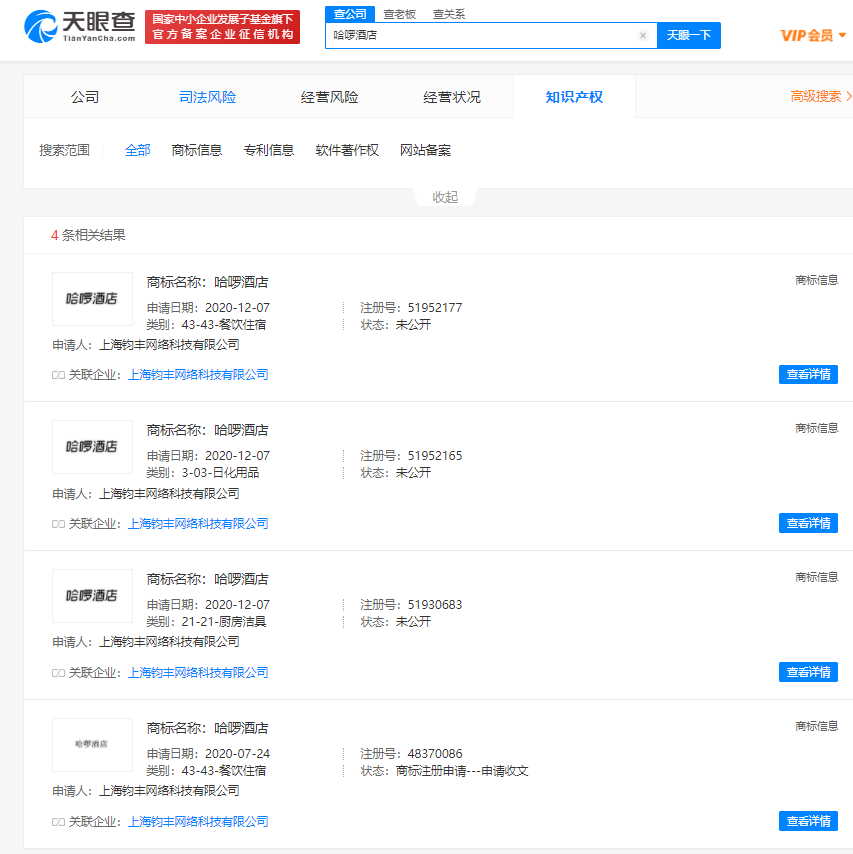Screen dimensions: 853x854
Task: Open the VIP会员 dropdown
Action: 813,35
